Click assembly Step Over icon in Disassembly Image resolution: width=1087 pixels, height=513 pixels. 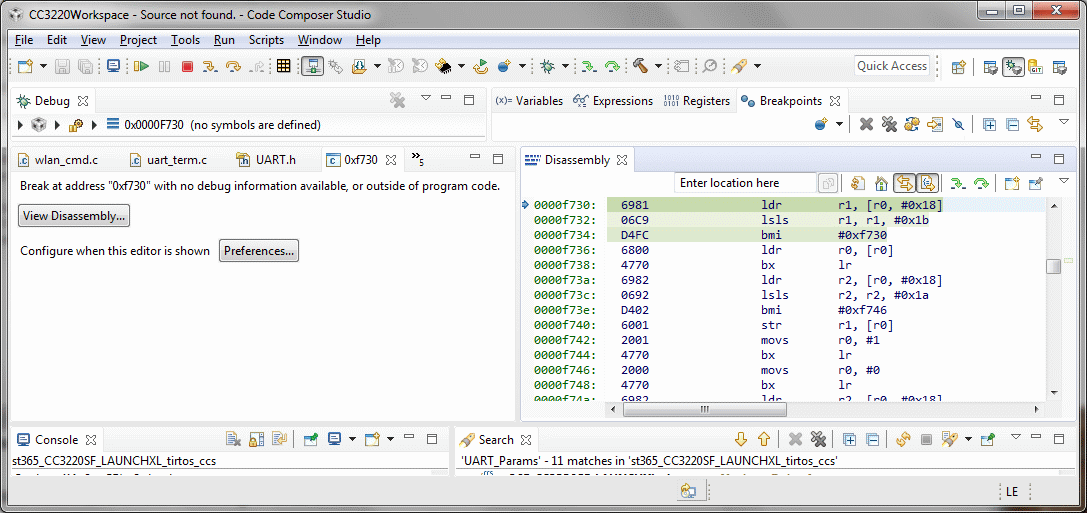981,183
